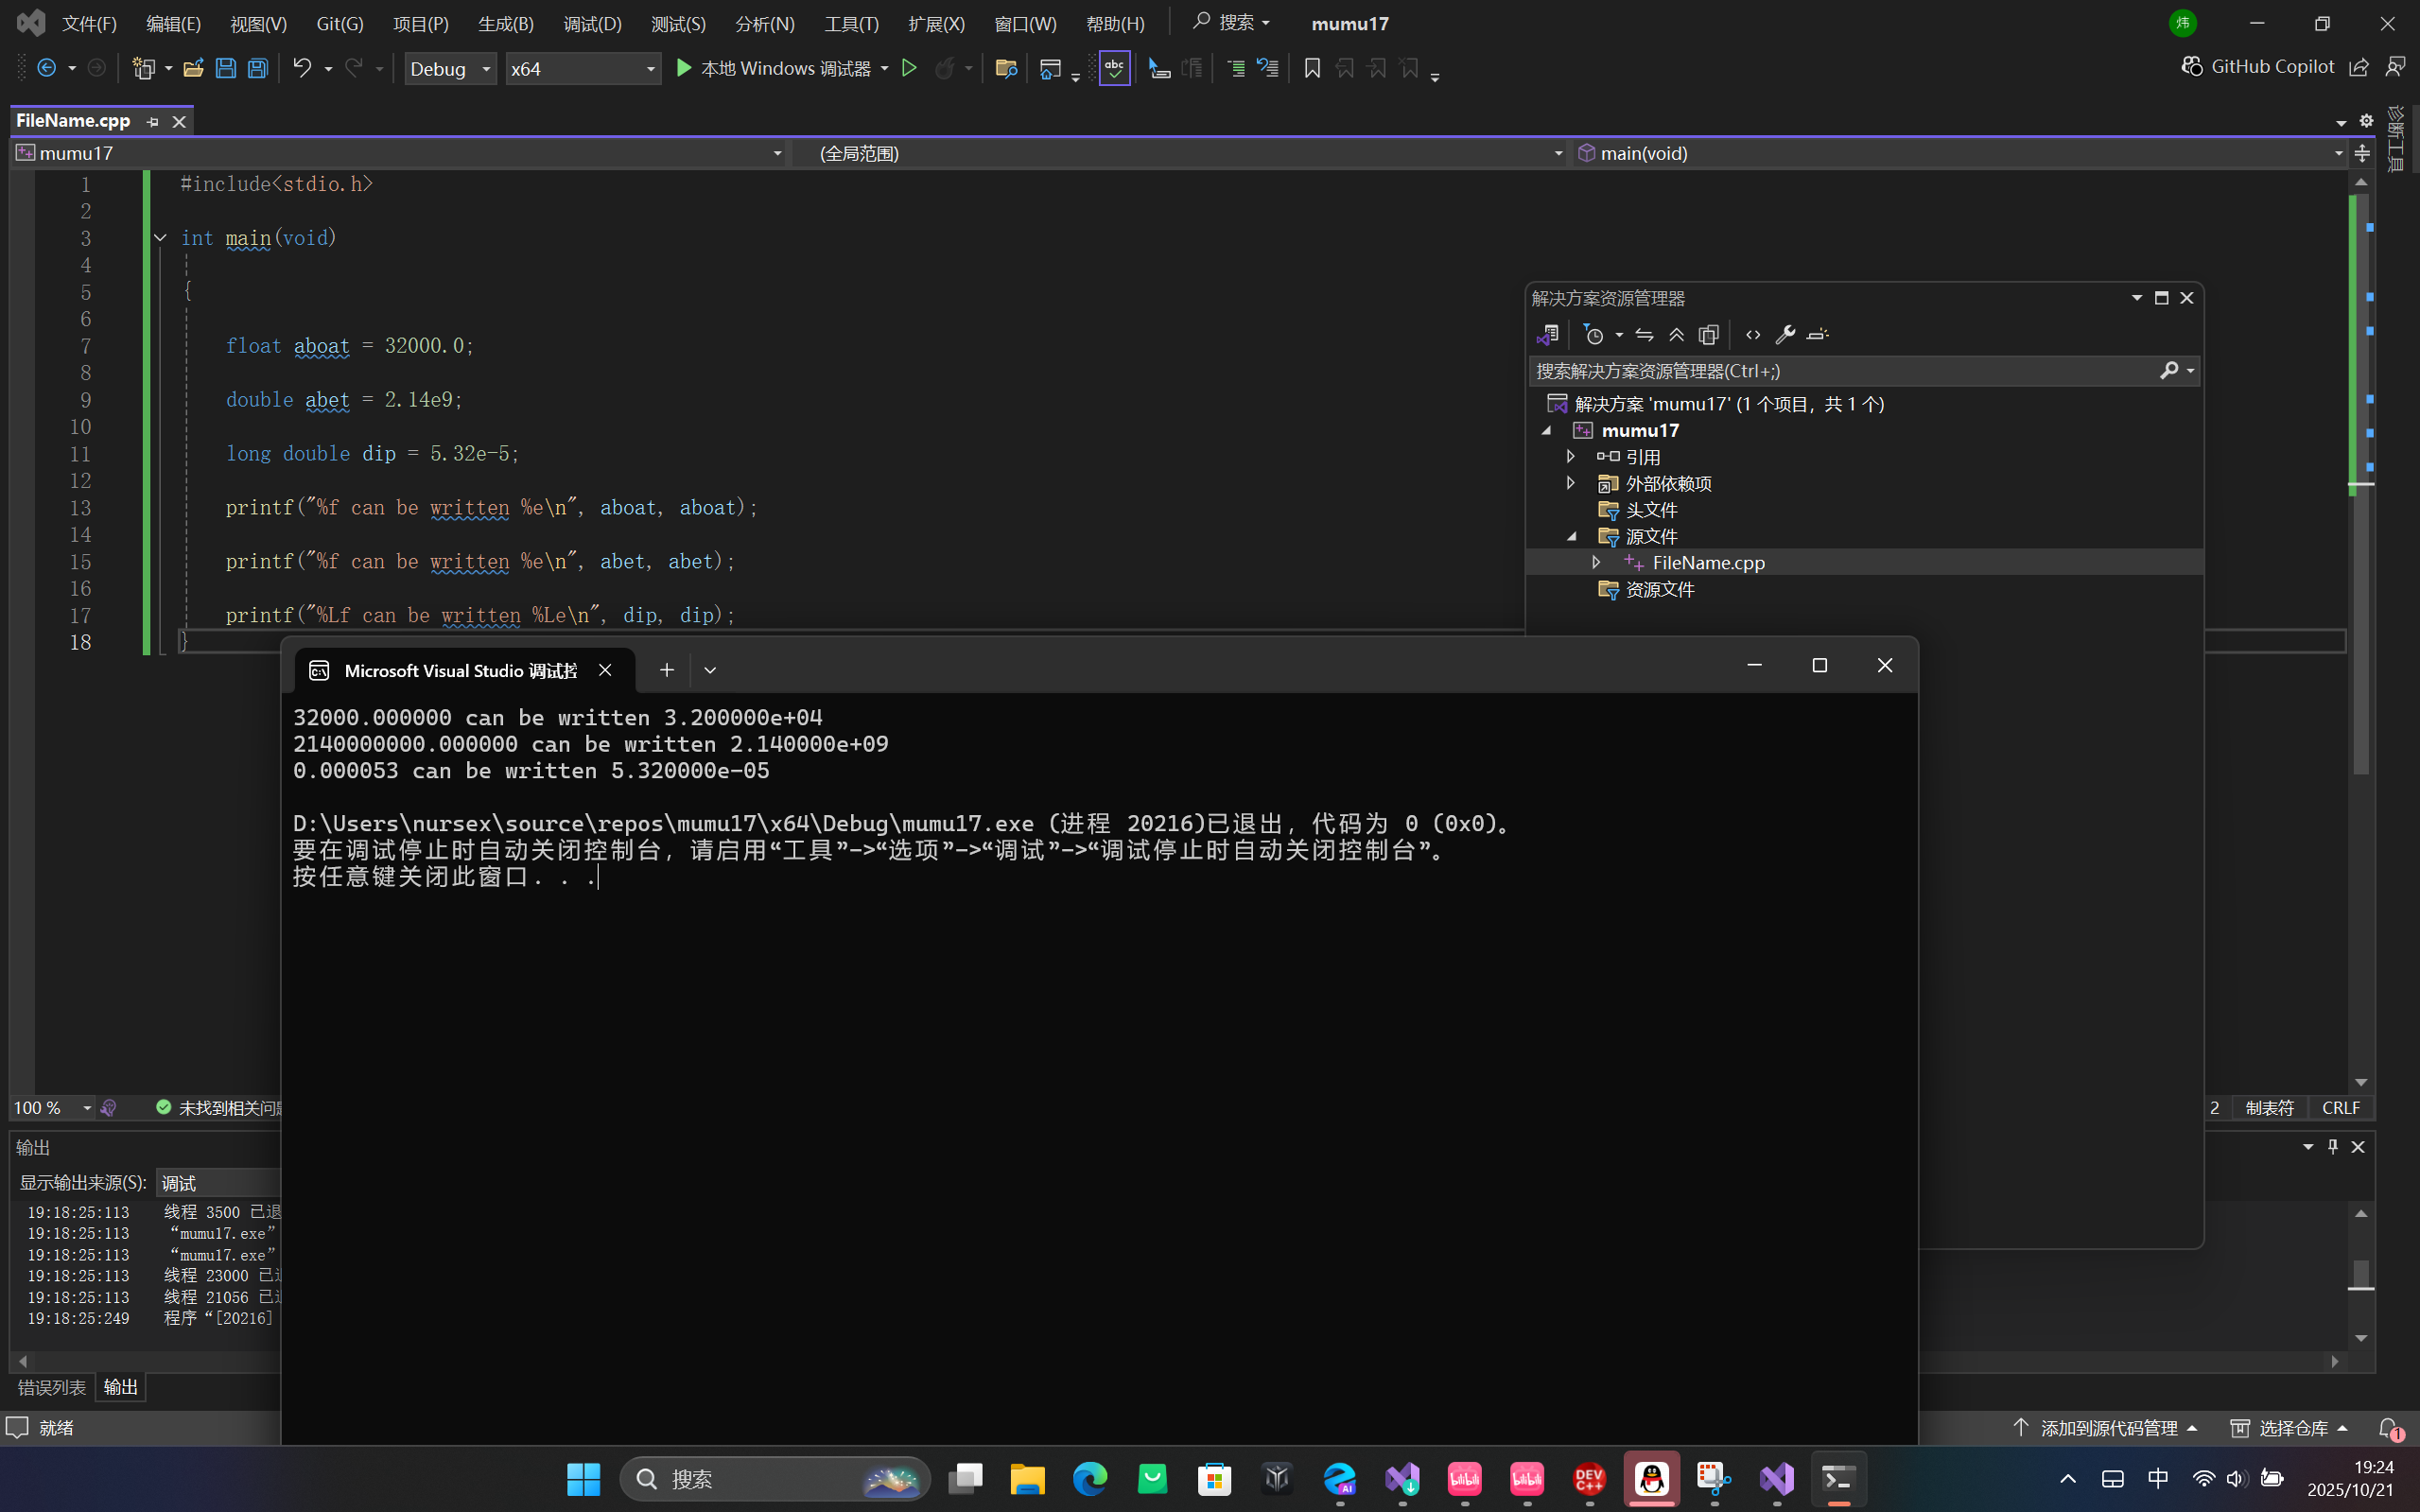The height and width of the screenshot is (1512, 2420).
Task: Toggle Sync with Active Document in Solution Explorer
Action: [1644, 335]
